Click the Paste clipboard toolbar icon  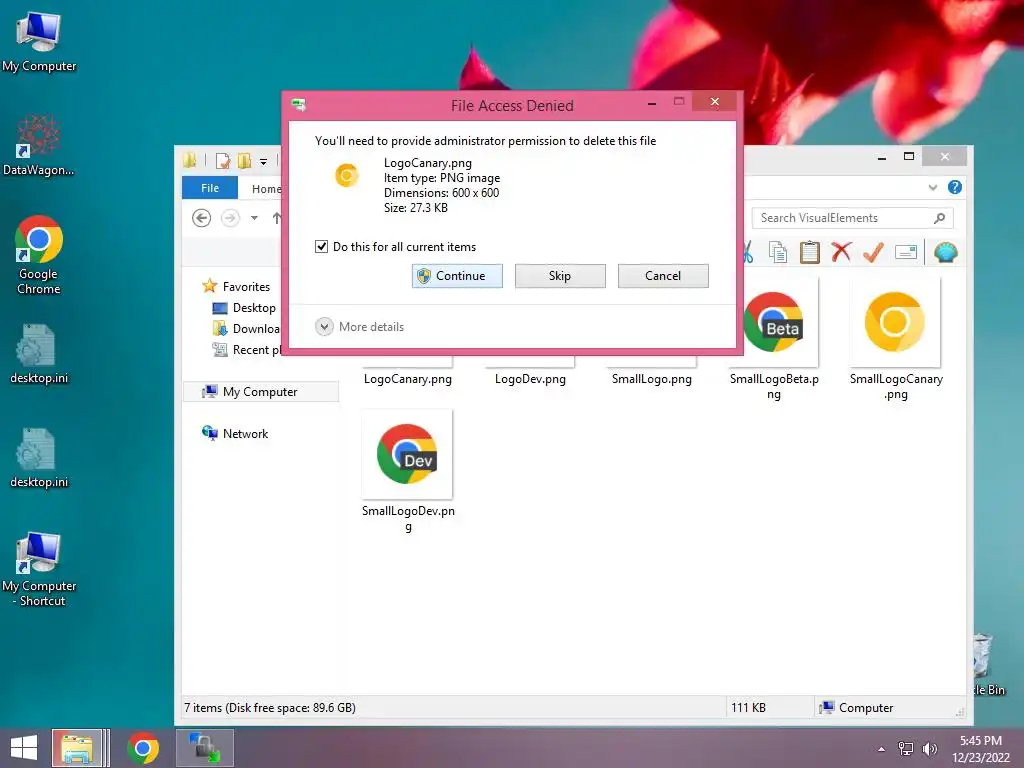[x=809, y=252]
